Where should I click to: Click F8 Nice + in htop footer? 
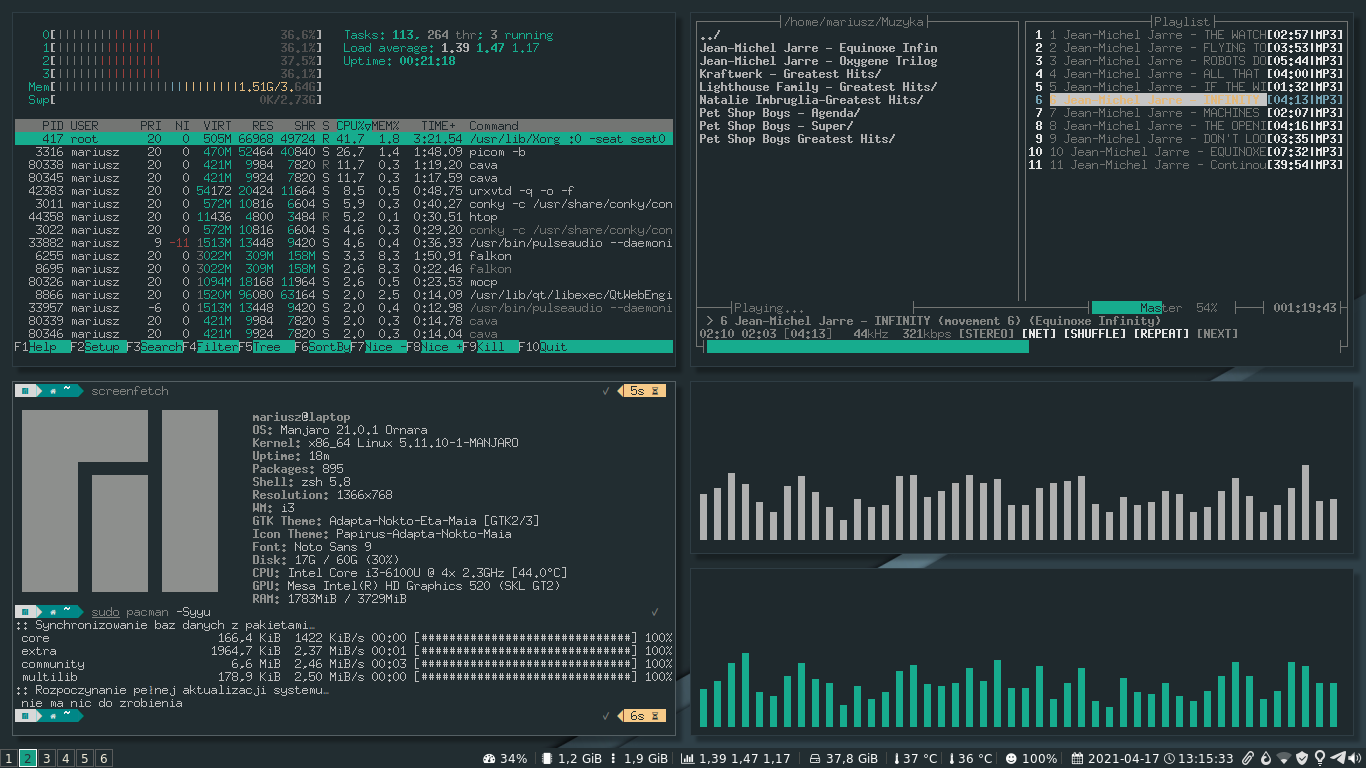pyautogui.click(x=434, y=347)
